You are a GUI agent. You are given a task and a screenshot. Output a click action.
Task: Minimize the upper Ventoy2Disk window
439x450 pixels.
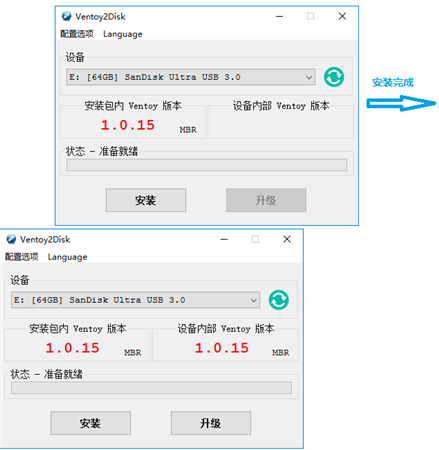pyautogui.click(x=279, y=16)
